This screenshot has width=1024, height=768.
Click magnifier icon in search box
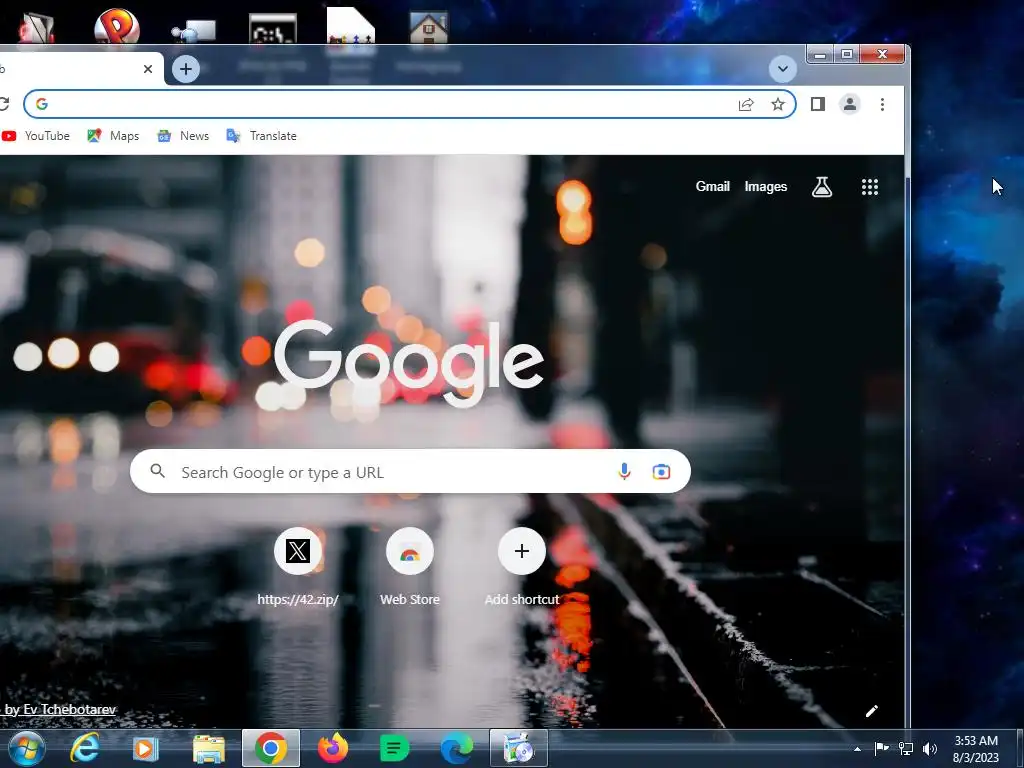coord(157,471)
